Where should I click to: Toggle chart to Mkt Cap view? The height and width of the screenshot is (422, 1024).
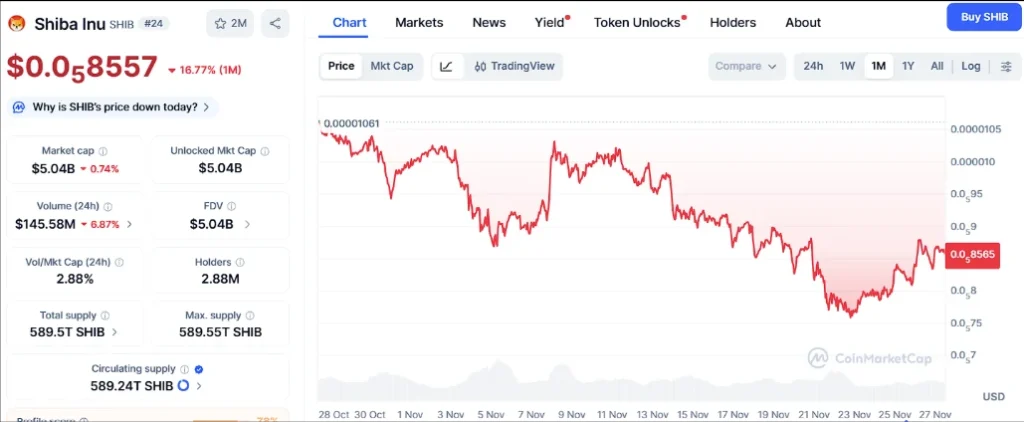[392, 66]
